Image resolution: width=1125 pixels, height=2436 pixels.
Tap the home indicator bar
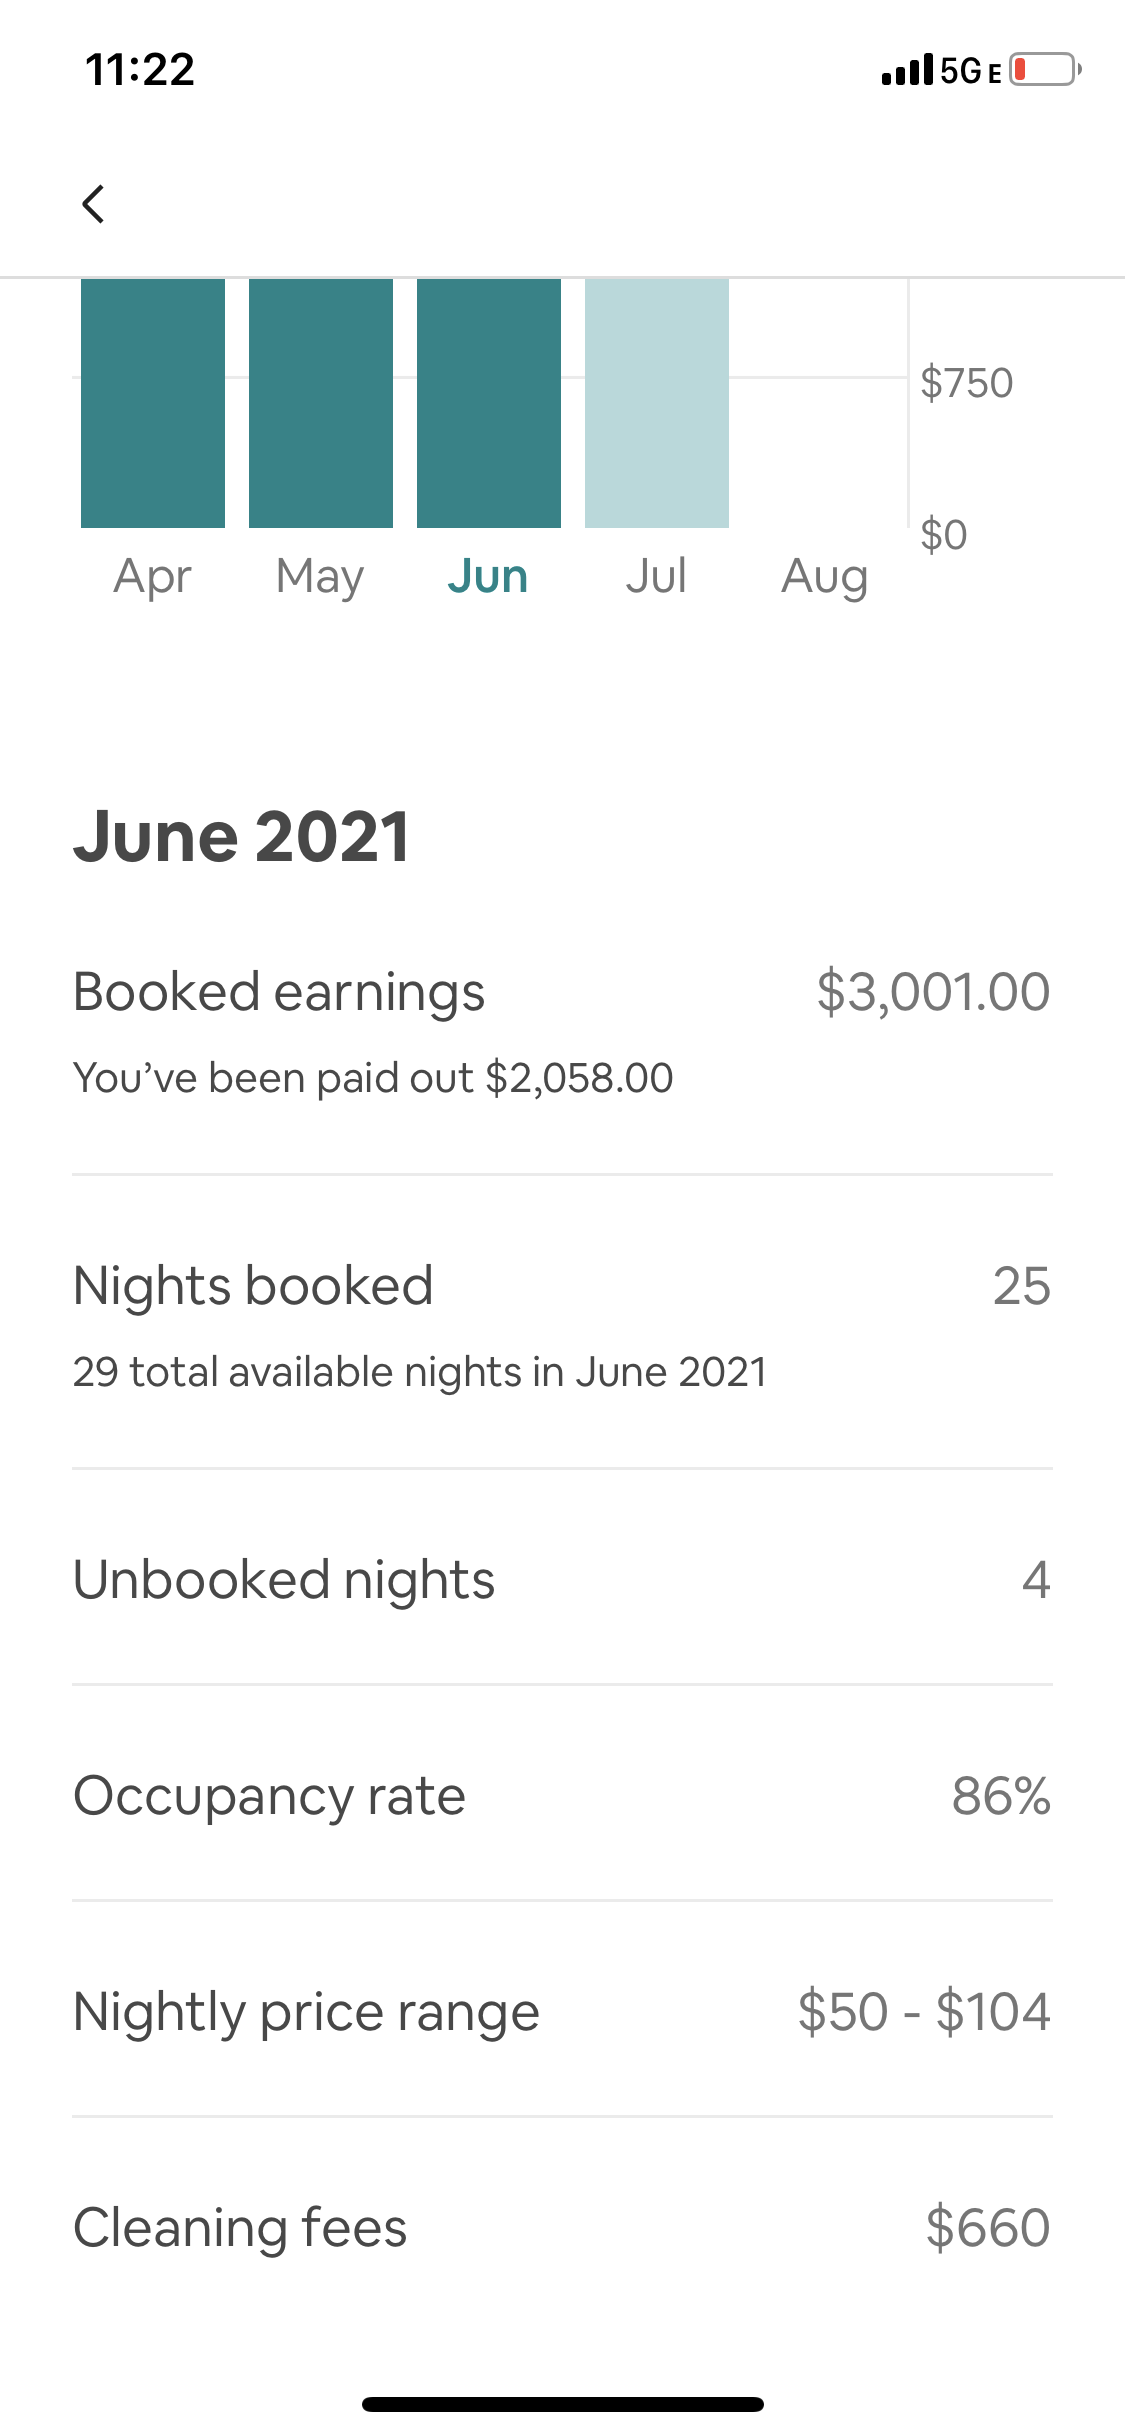[x=562, y=2404]
